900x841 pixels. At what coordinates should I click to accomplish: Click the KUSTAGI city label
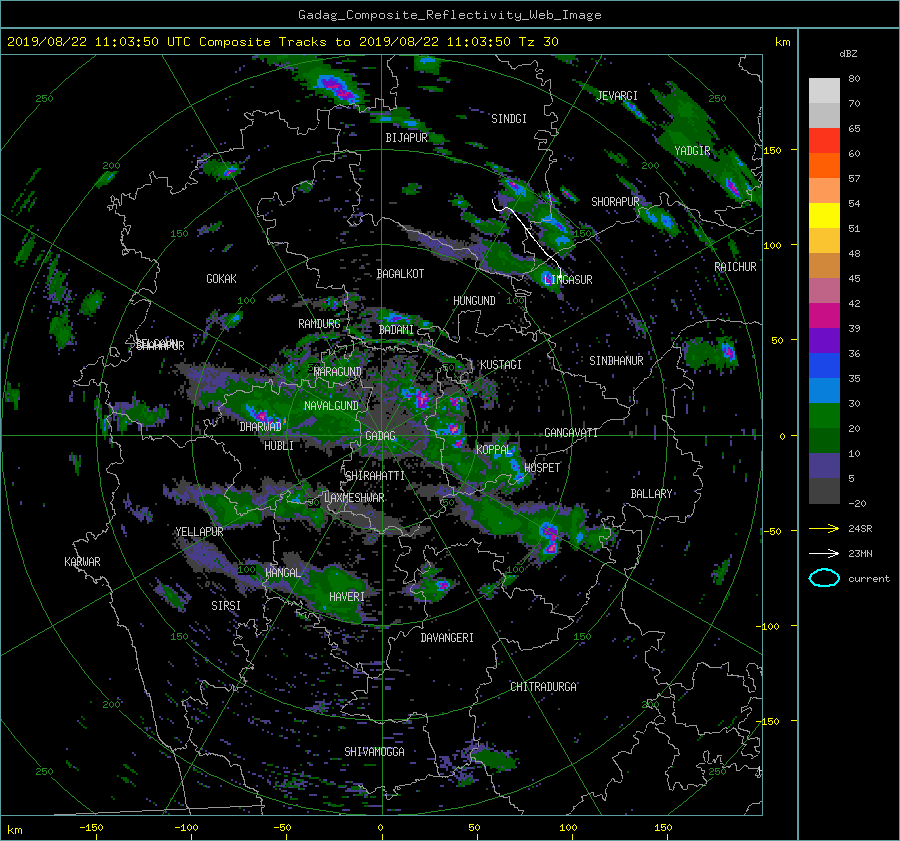pos(501,365)
